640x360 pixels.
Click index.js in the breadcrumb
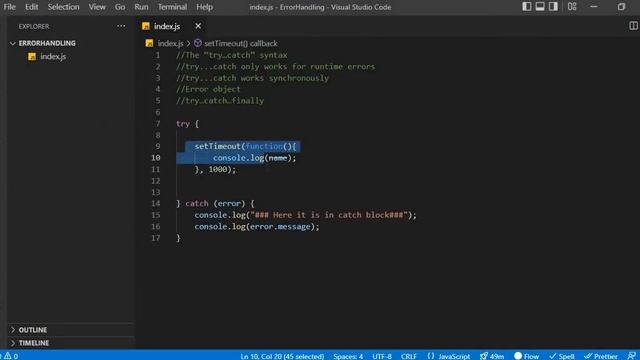(170, 43)
